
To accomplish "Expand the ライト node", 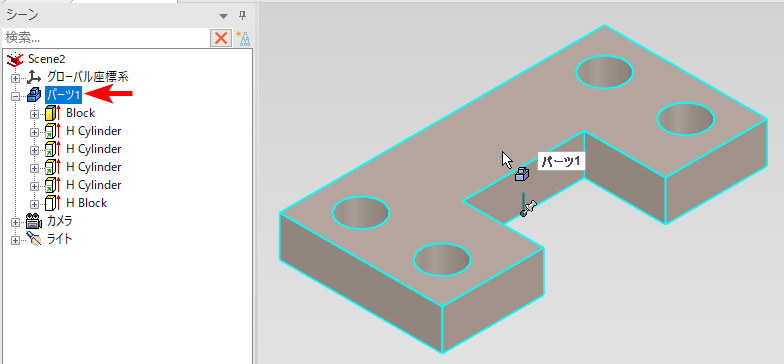I will pyautogui.click(x=16, y=240).
